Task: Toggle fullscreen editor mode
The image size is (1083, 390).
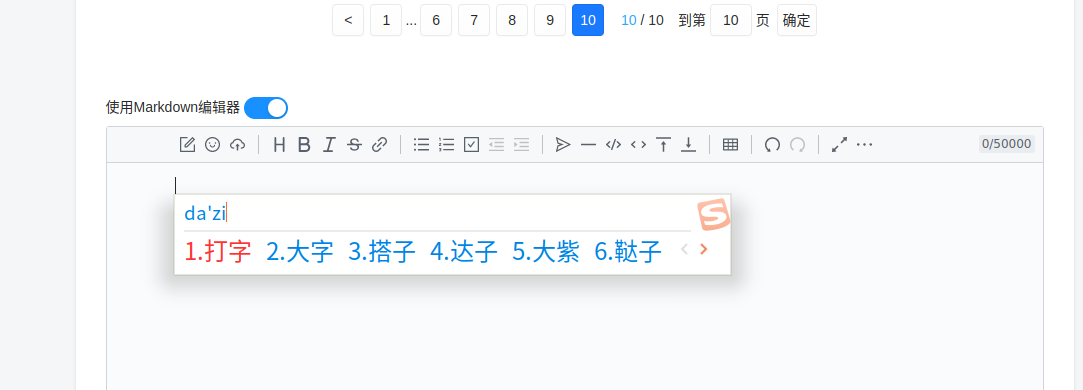Action: pyautogui.click(x=839, y=145)
